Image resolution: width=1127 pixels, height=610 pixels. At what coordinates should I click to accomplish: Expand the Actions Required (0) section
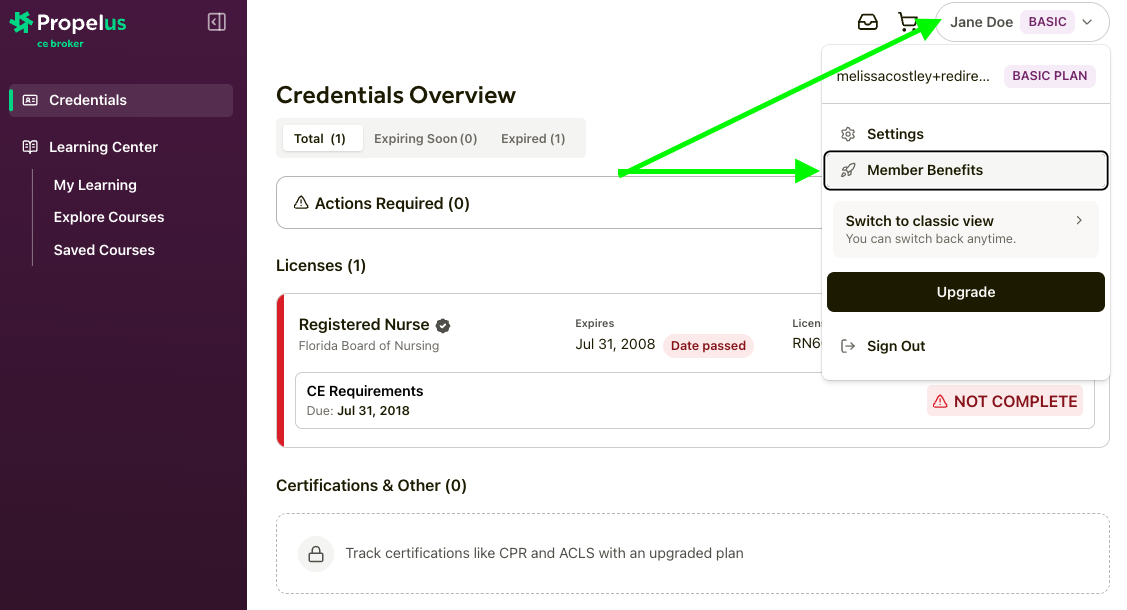point(382,203)
